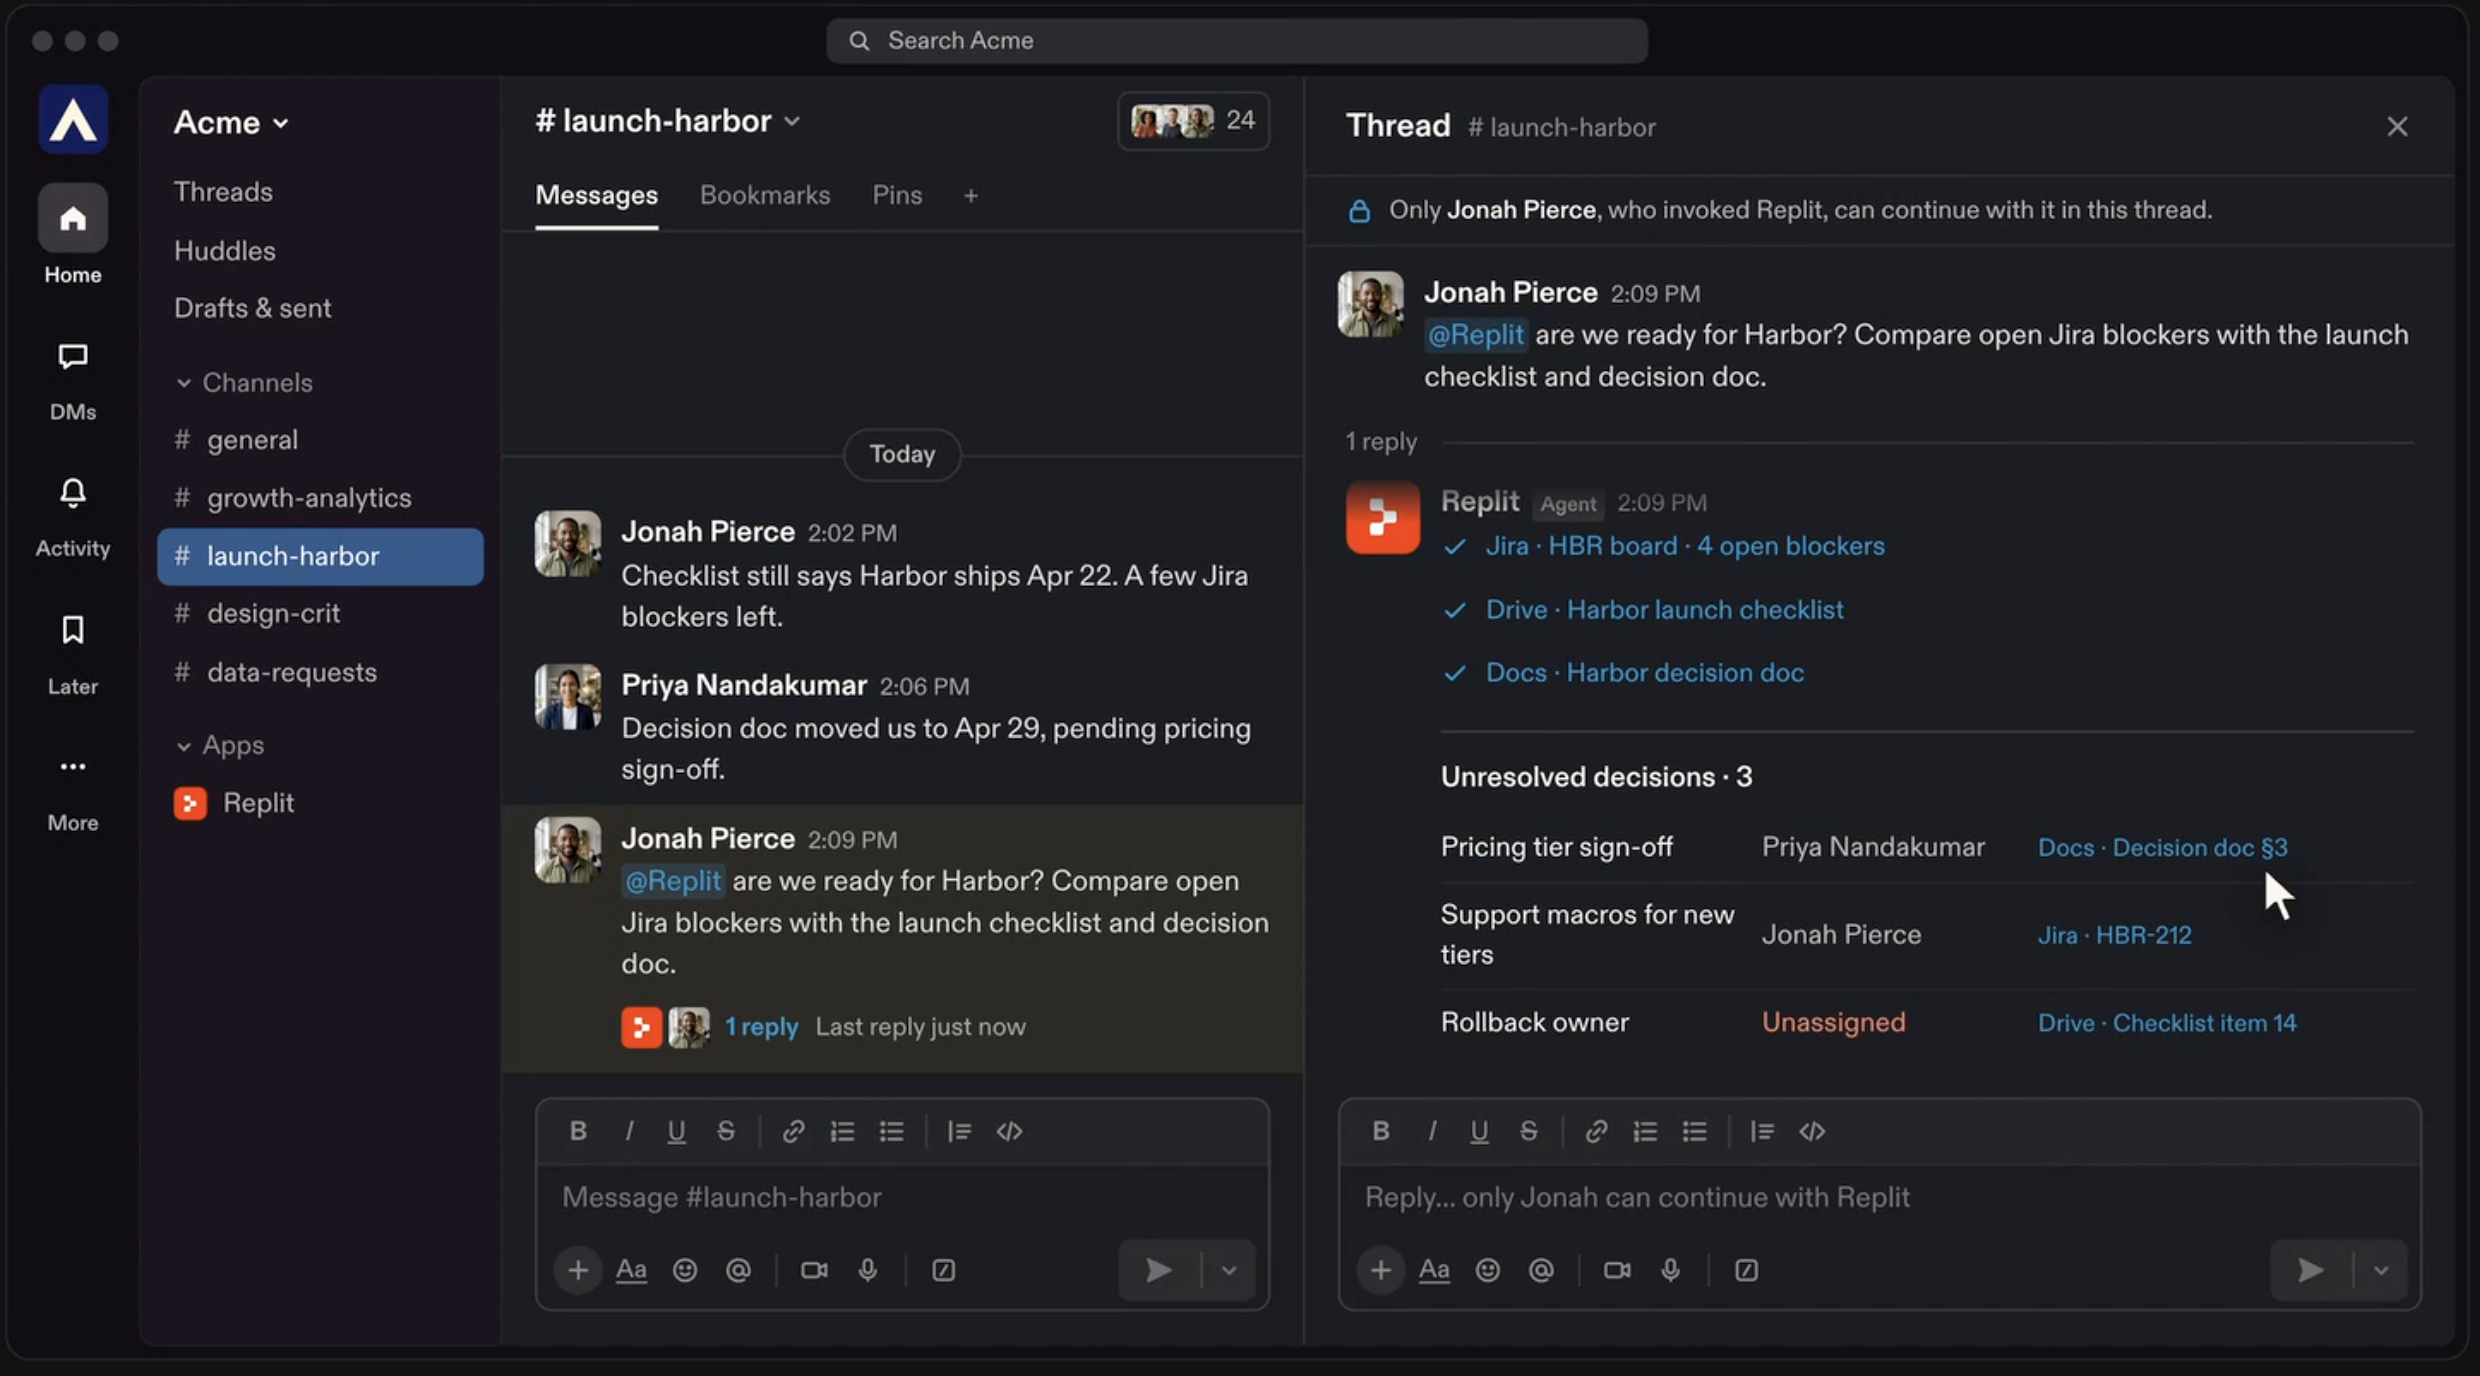This screenshot has height=1376, width=2480.
Task: Insert bulleted list in thread composer
Action: click(1694, 1131)
